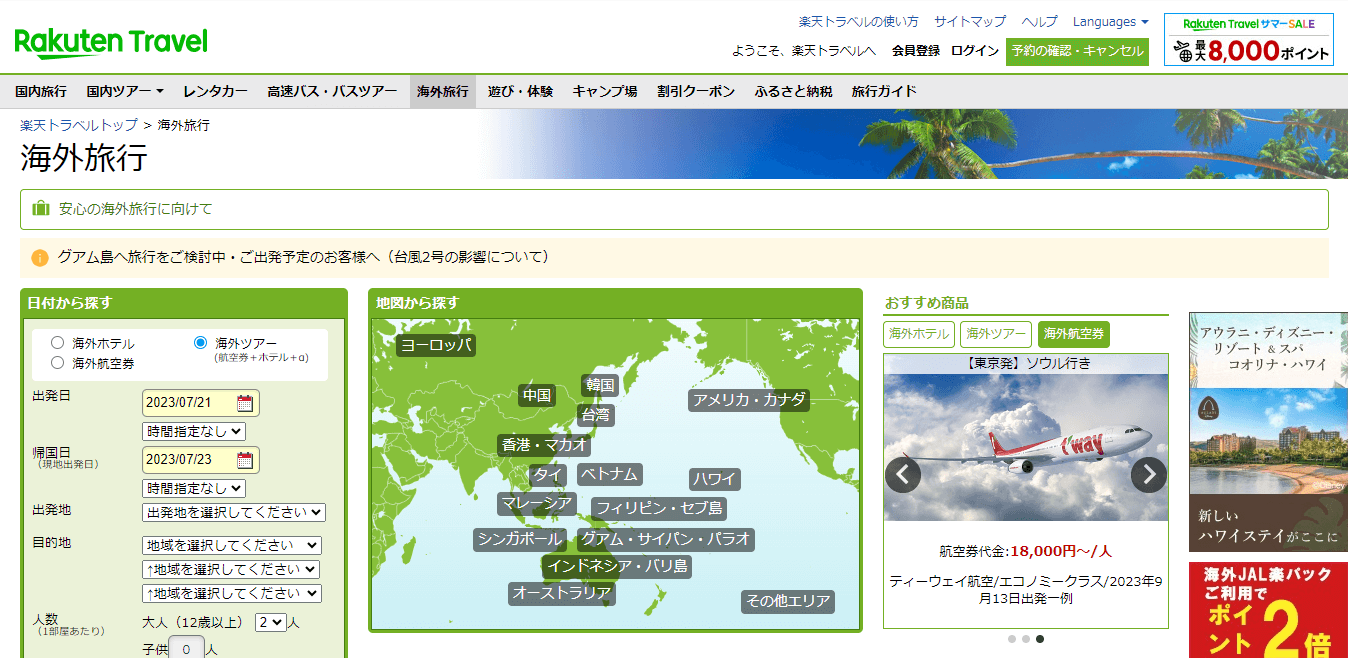Click the 予約の確認・キャンセル button
The width and height of the screenshot is (1348, 658).
(1077, 50)
